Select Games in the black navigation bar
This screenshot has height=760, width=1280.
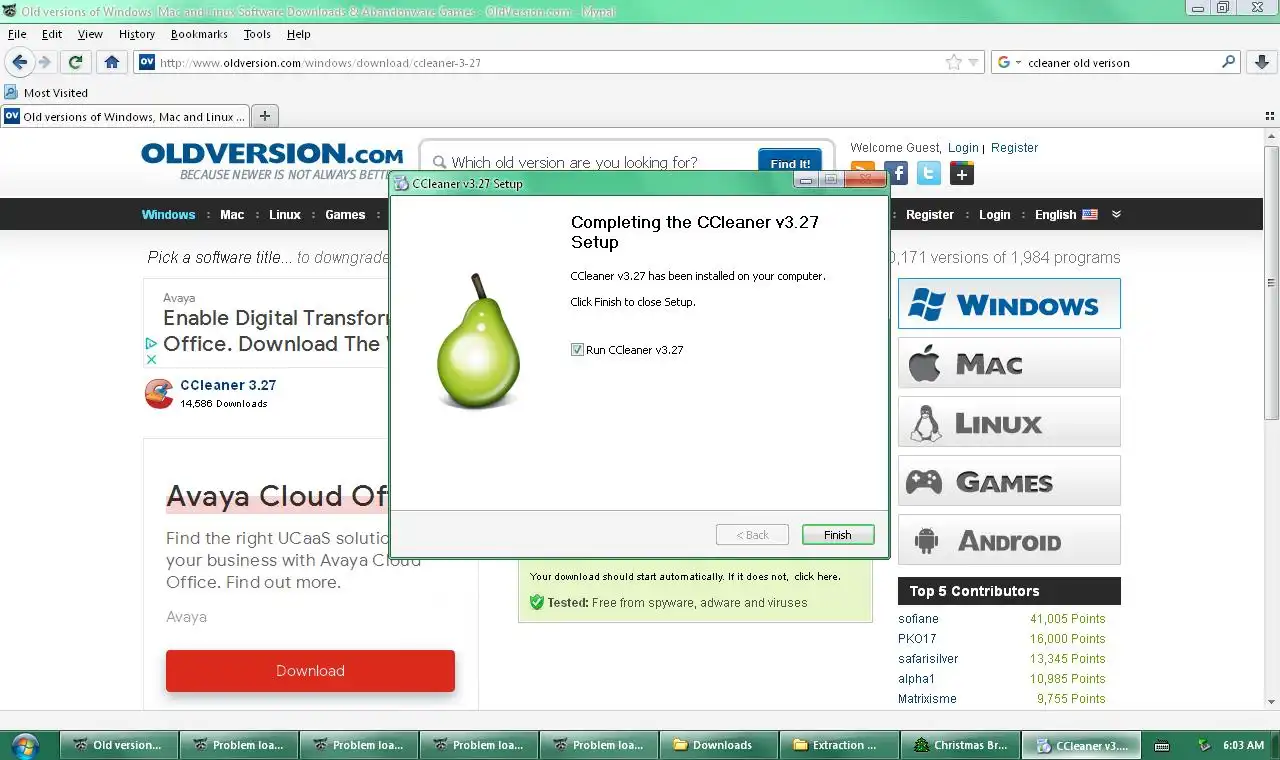tap(345, 214)
